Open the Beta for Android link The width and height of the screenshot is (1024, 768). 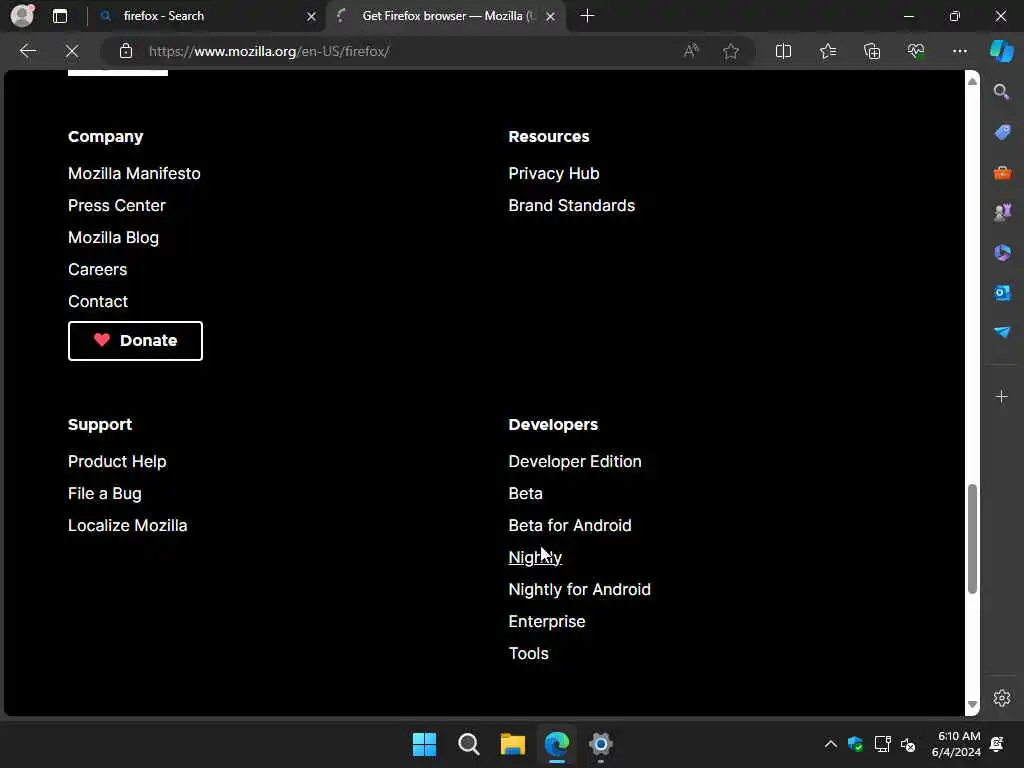click(569, 525)
